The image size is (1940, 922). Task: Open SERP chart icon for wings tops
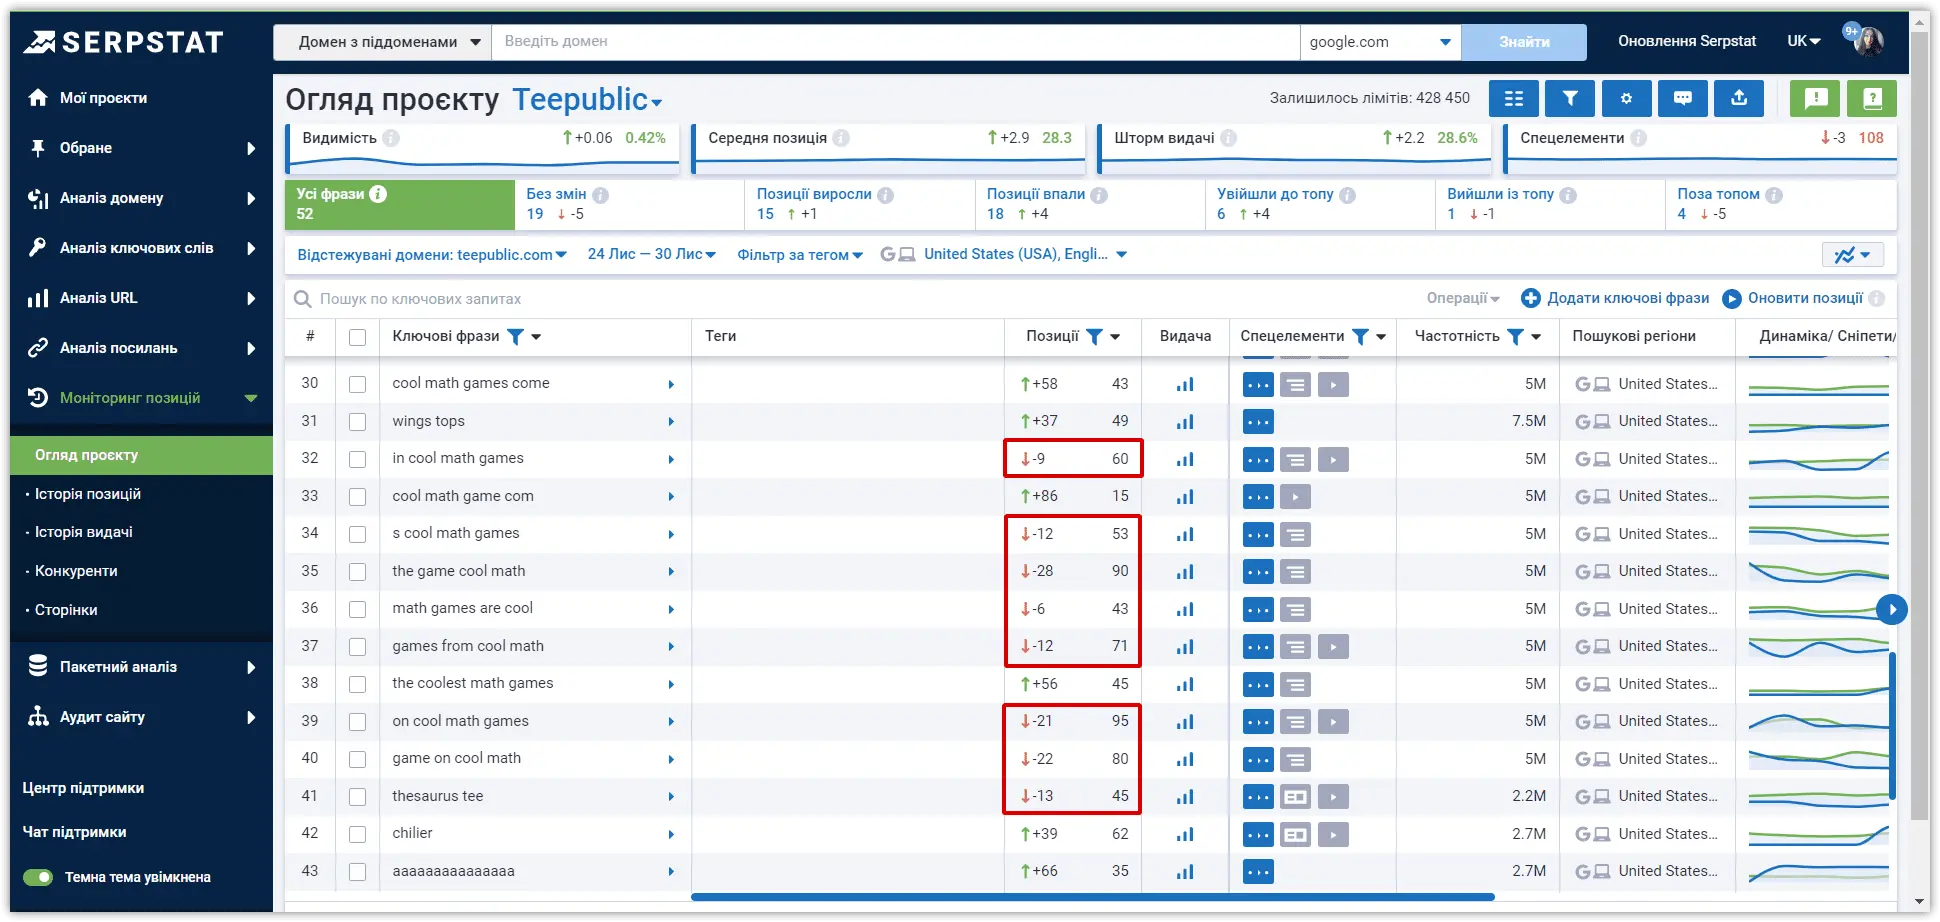tap(1185, 422)
